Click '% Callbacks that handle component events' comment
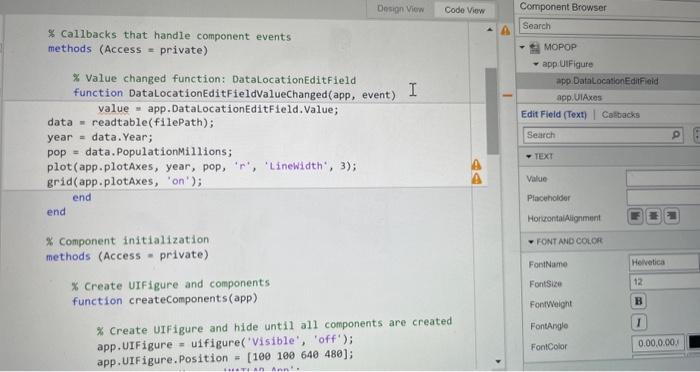 tap(170, 35)
